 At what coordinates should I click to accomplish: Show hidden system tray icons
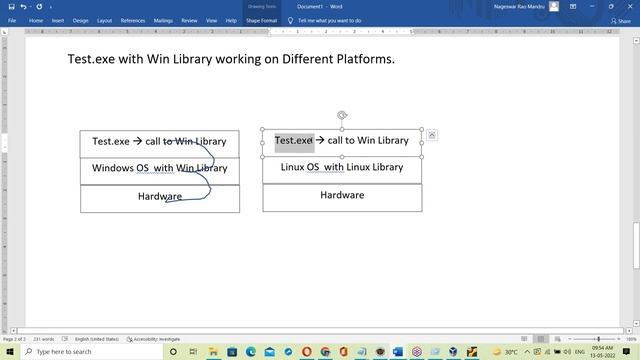pos(527,351)
